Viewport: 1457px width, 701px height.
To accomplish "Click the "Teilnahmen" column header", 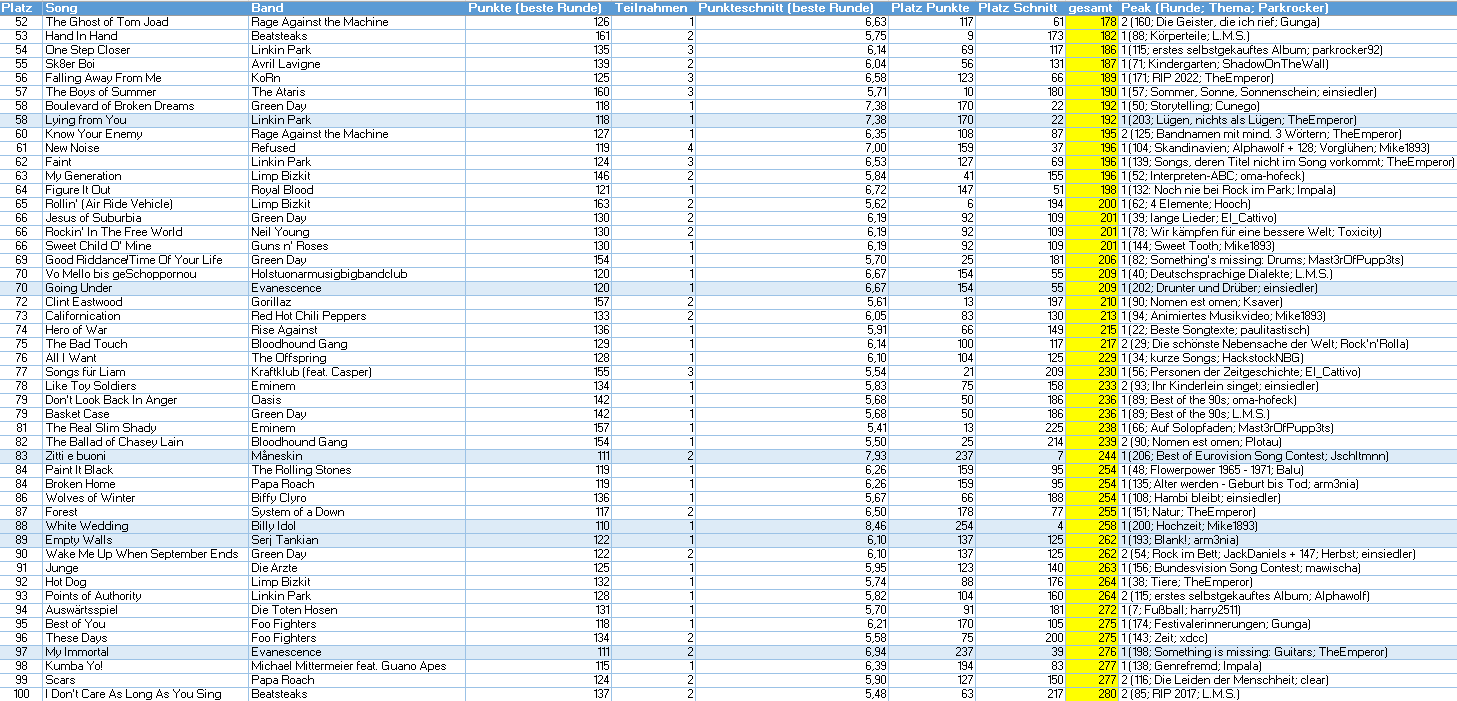I will coord(651,7).
